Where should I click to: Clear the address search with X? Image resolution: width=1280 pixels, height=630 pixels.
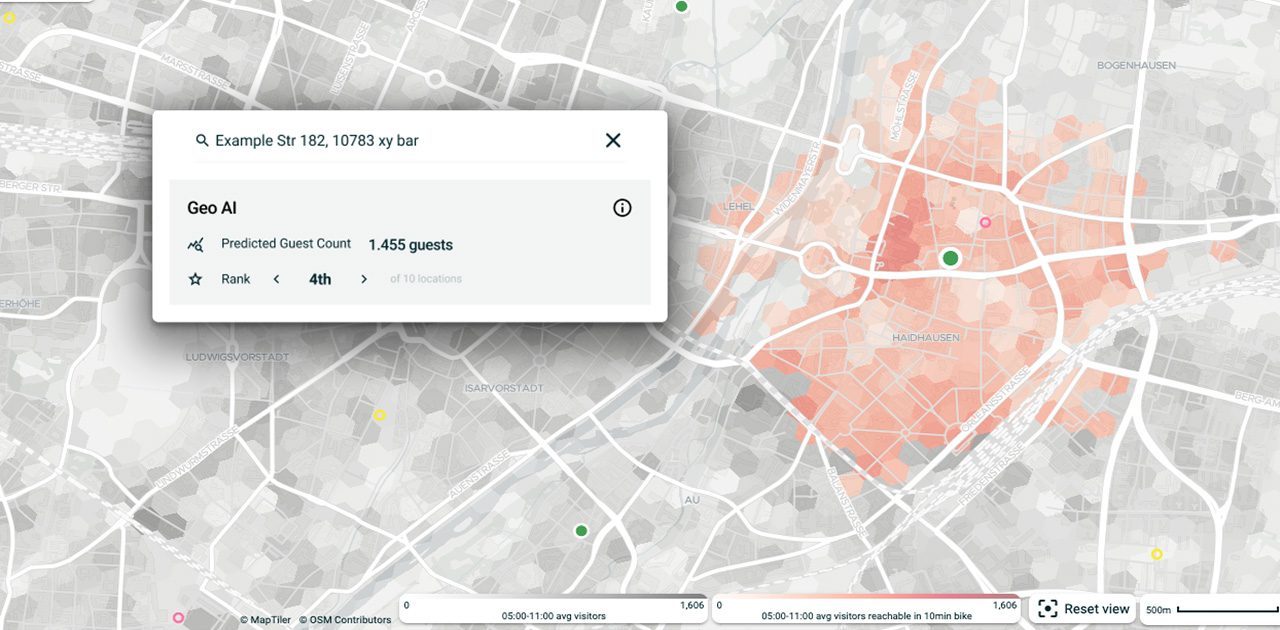click(x=613, y=141)
